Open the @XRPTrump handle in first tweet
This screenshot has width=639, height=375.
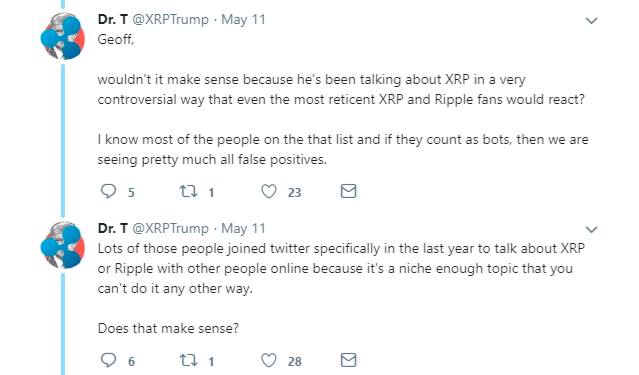point(170,20)
